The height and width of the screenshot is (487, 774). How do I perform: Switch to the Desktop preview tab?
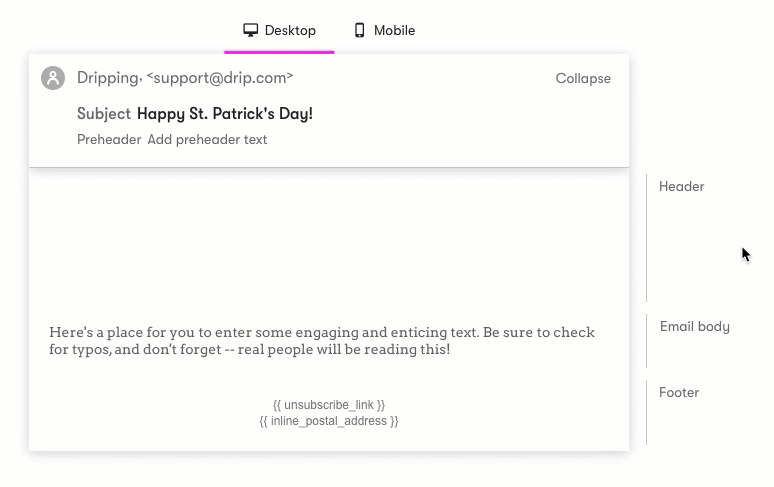point(279,31)
